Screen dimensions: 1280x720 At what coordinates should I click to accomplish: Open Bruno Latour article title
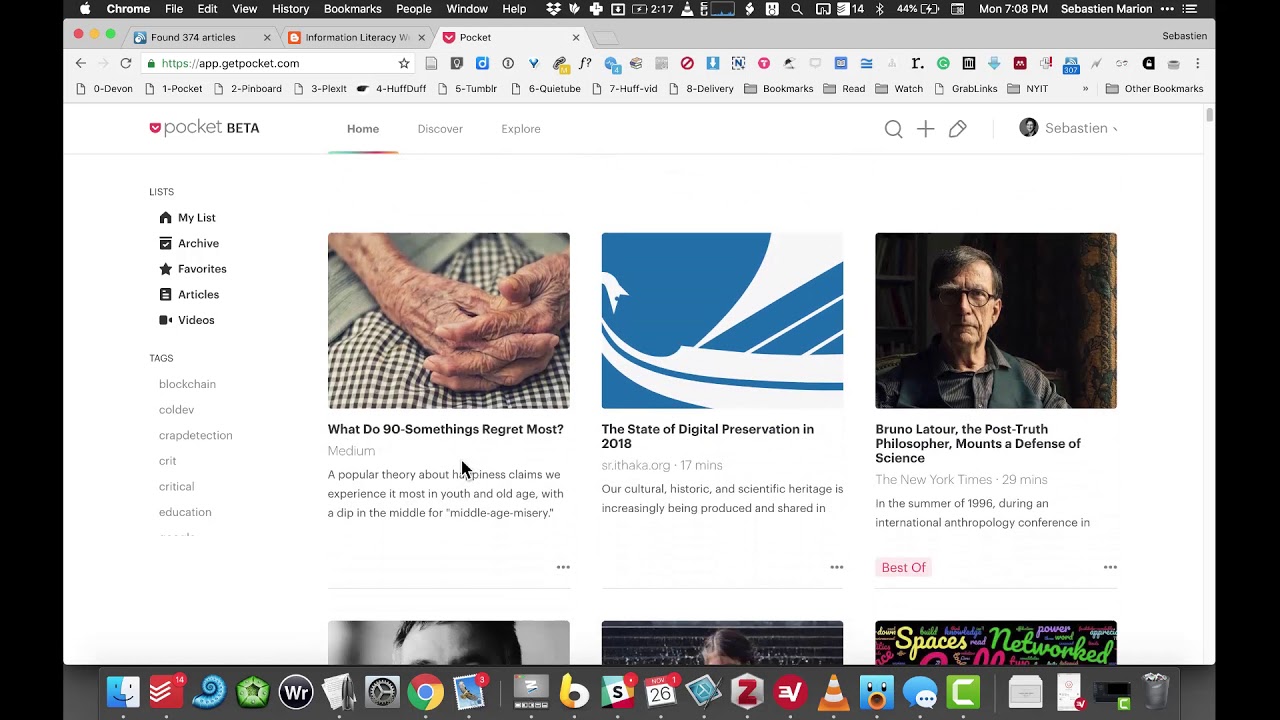pos(978,443)
